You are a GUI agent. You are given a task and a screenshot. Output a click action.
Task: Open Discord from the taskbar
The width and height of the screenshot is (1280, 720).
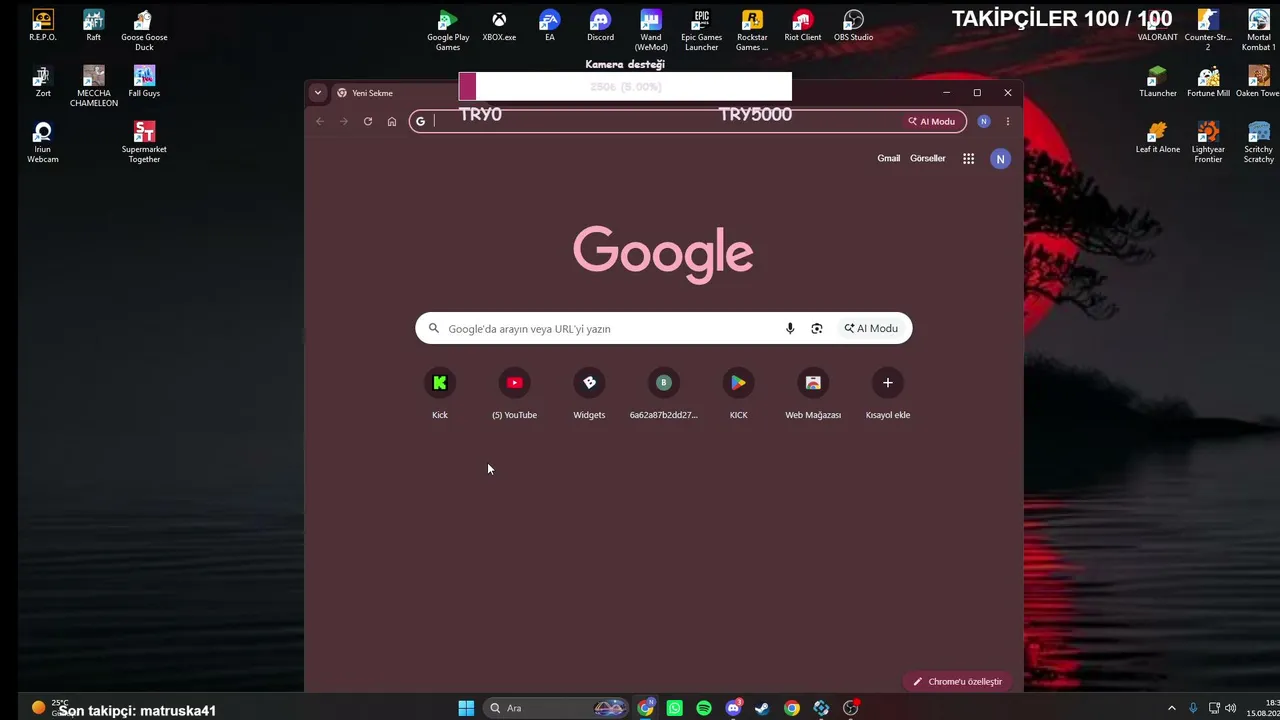734,708
